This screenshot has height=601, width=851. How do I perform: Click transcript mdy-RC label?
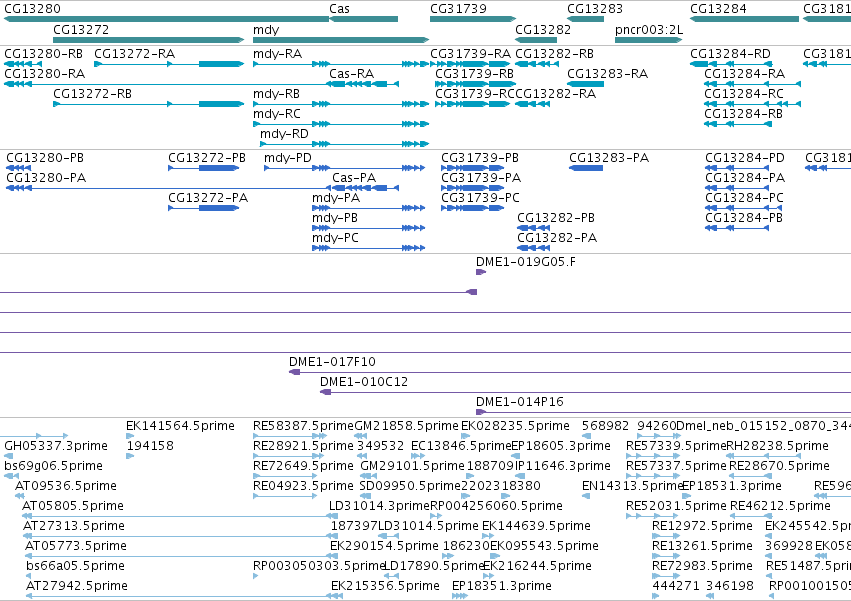point(277,114)
